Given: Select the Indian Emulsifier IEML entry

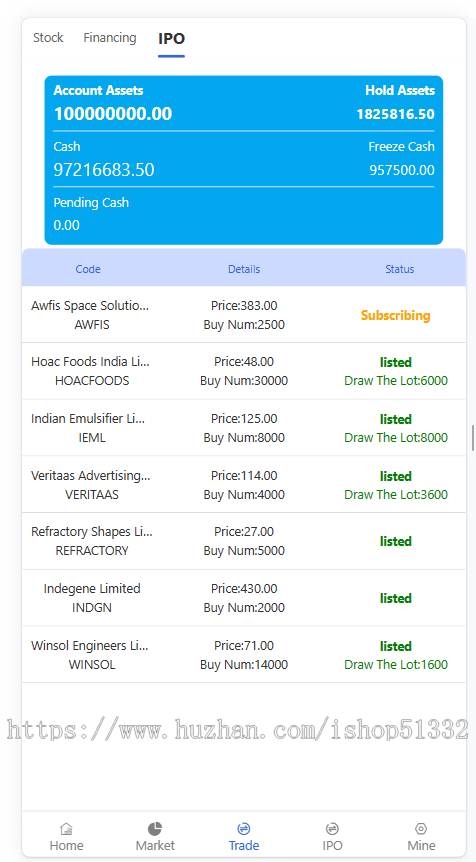Looking at the screenshot, I should pos(243,428).
